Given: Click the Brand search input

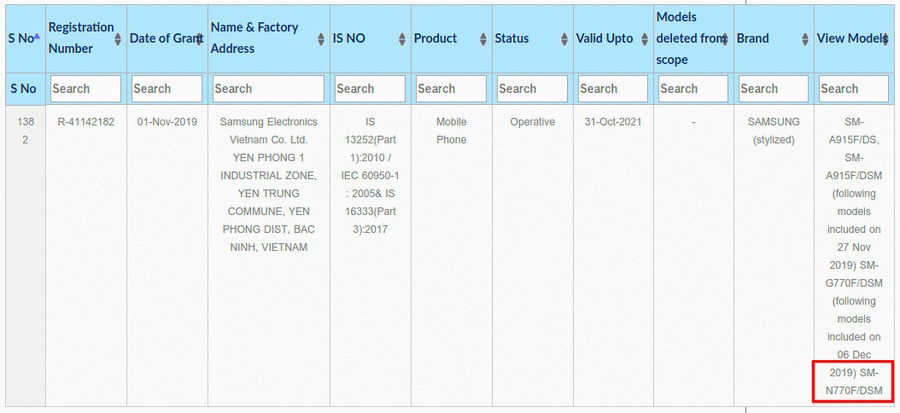Looking at the screenshot, I should (773, 88).
